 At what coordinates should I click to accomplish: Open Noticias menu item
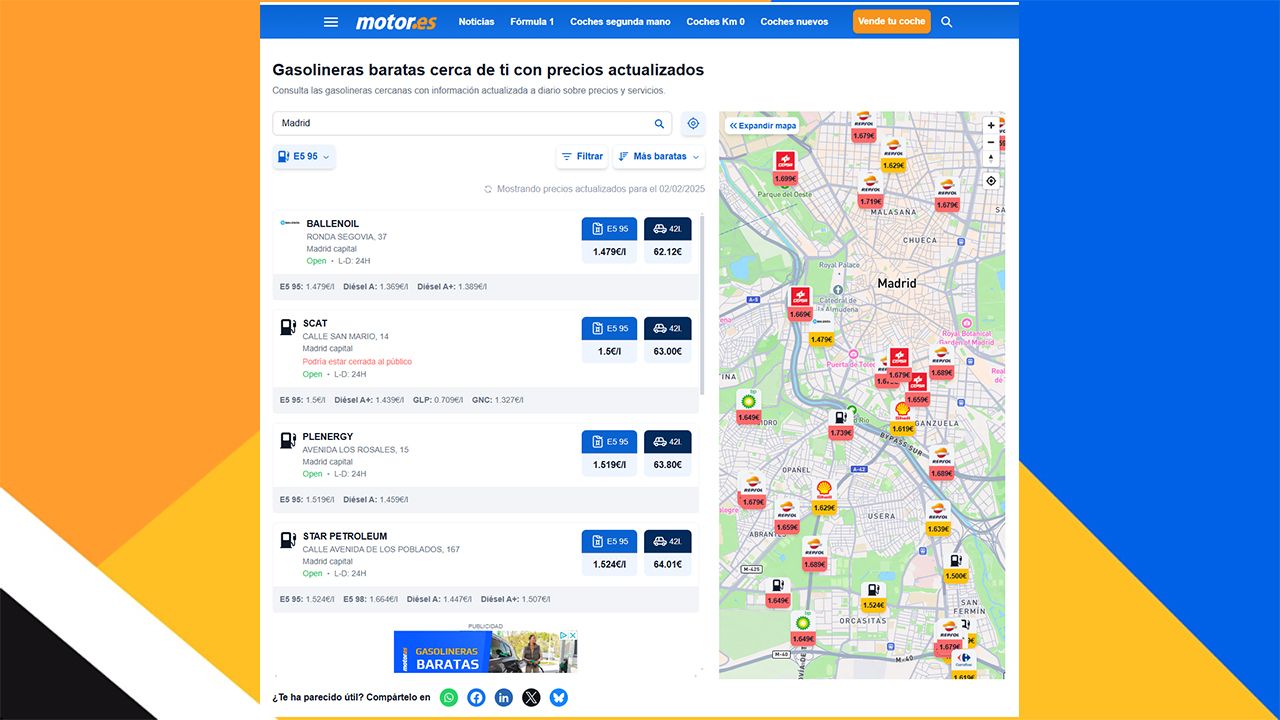pyautogui.click(x=476, y=22)
